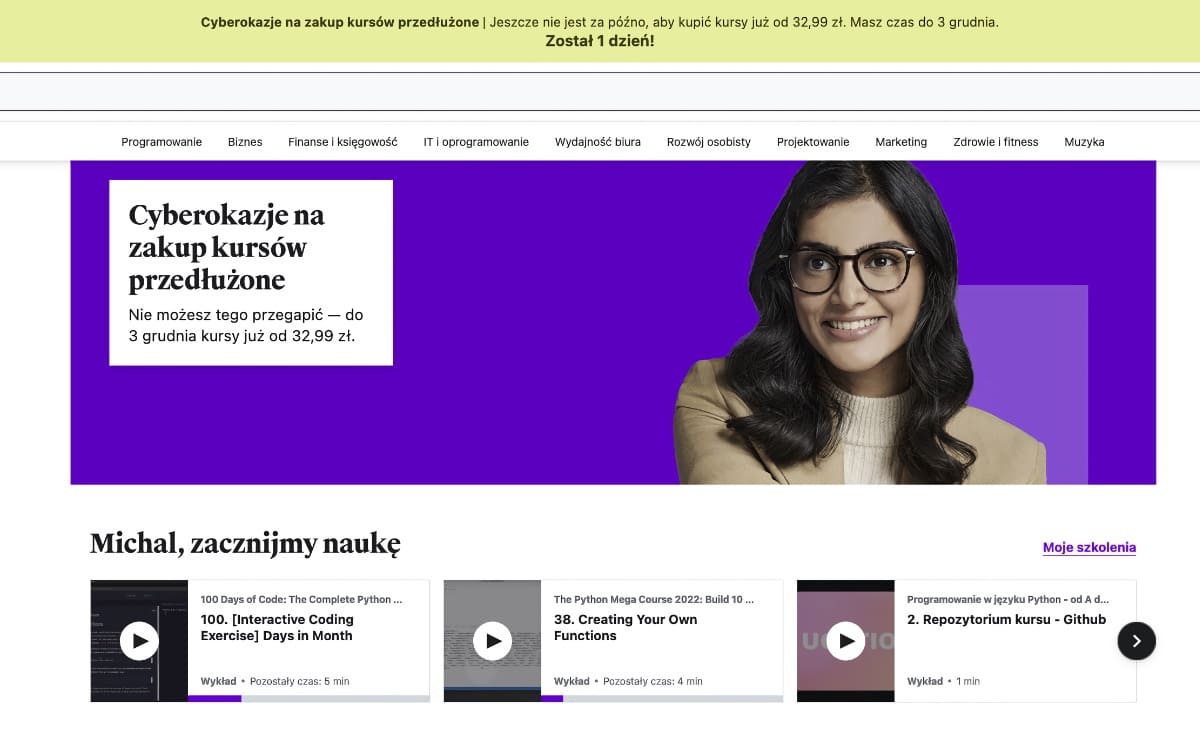Click hero image of woman with glasses

pyautogui.click(x=860, y=323)
